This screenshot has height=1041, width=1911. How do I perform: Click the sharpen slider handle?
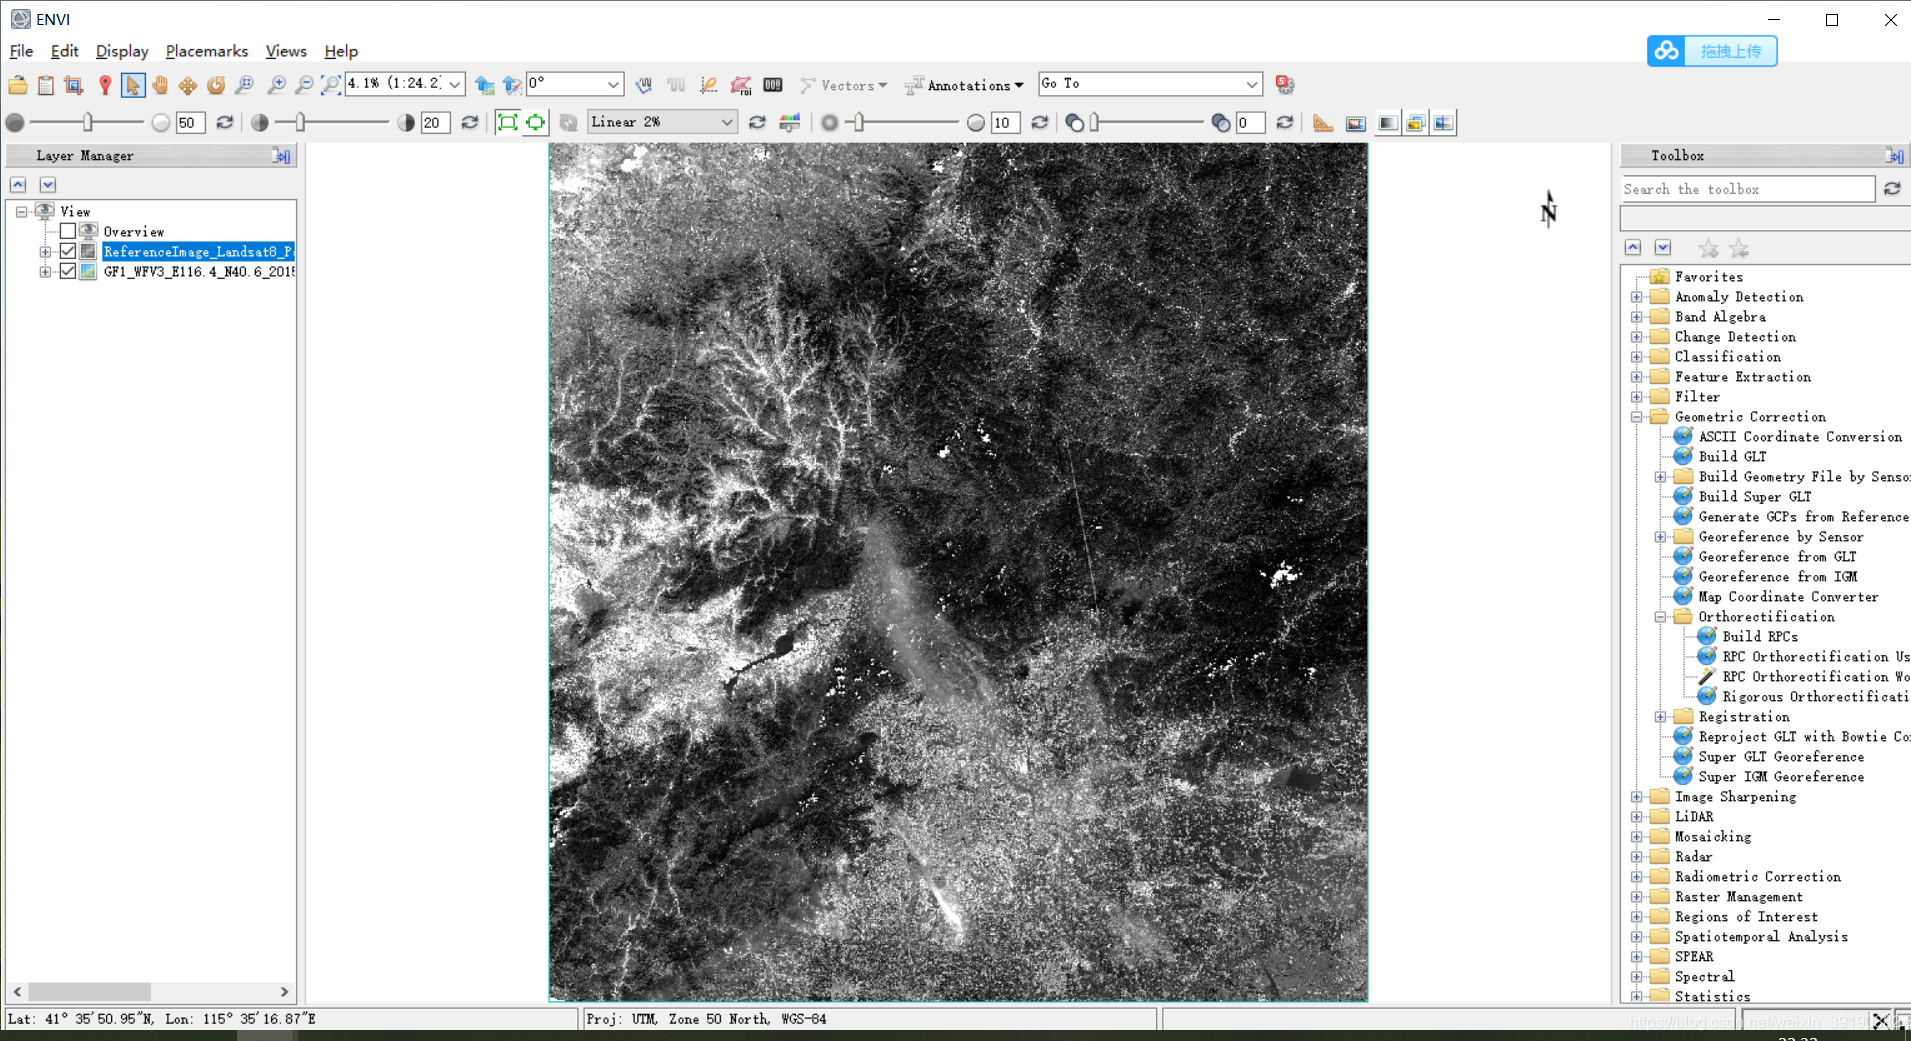(x=859, y=122)
